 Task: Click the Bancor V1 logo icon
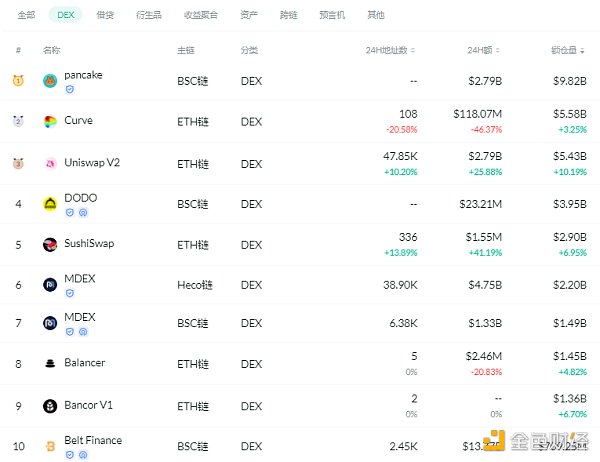(x=50, y=406)
